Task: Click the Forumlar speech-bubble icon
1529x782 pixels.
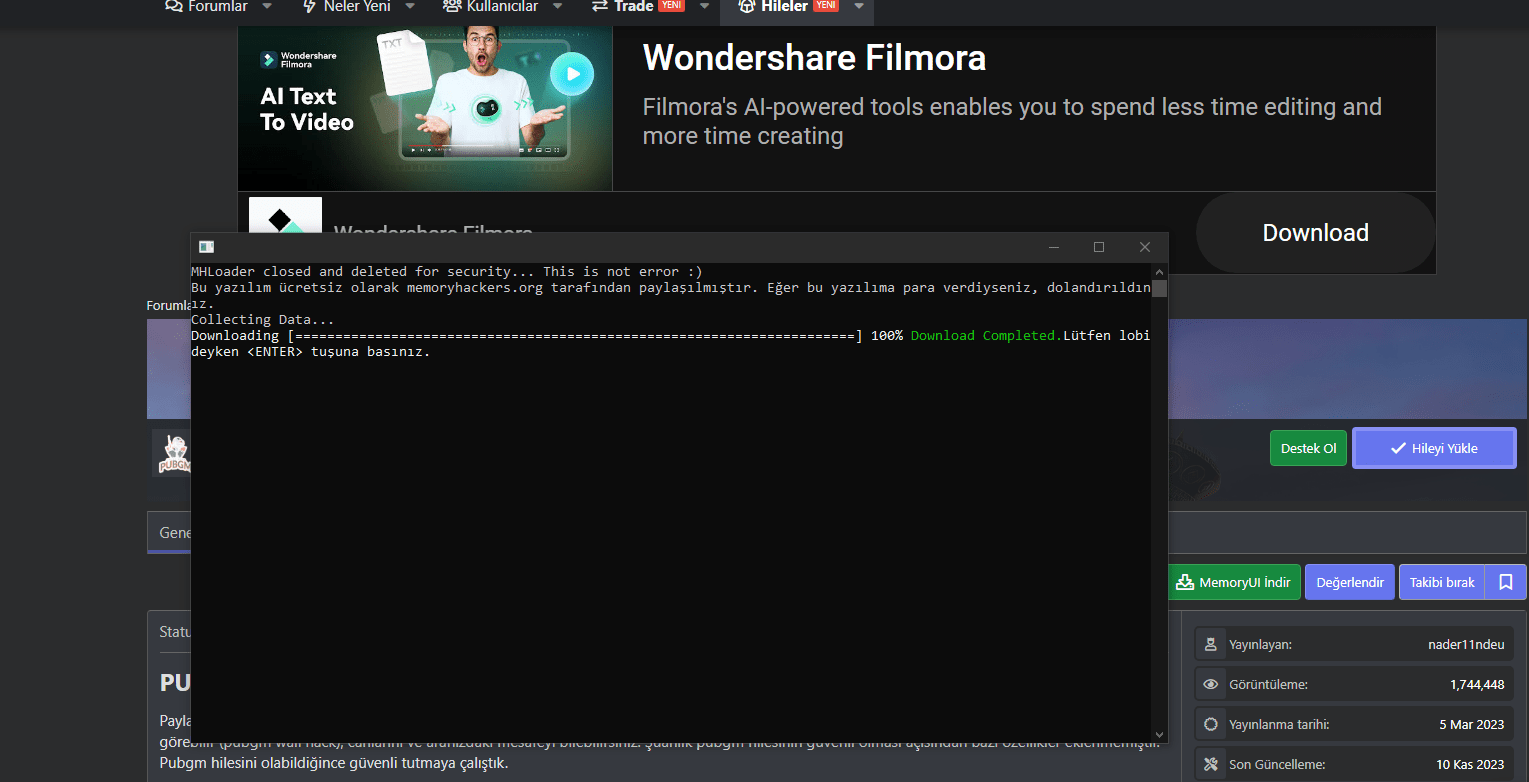Action: 174,6
